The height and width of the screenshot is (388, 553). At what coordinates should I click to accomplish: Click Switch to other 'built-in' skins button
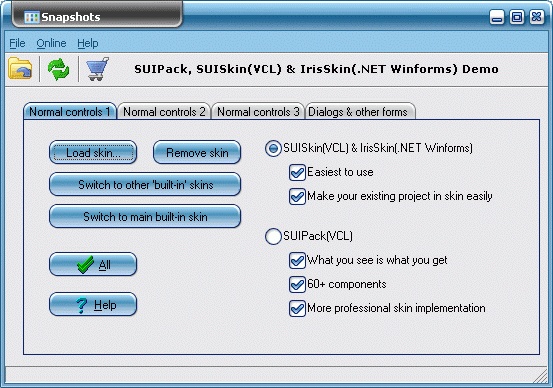tap(145, 184)
